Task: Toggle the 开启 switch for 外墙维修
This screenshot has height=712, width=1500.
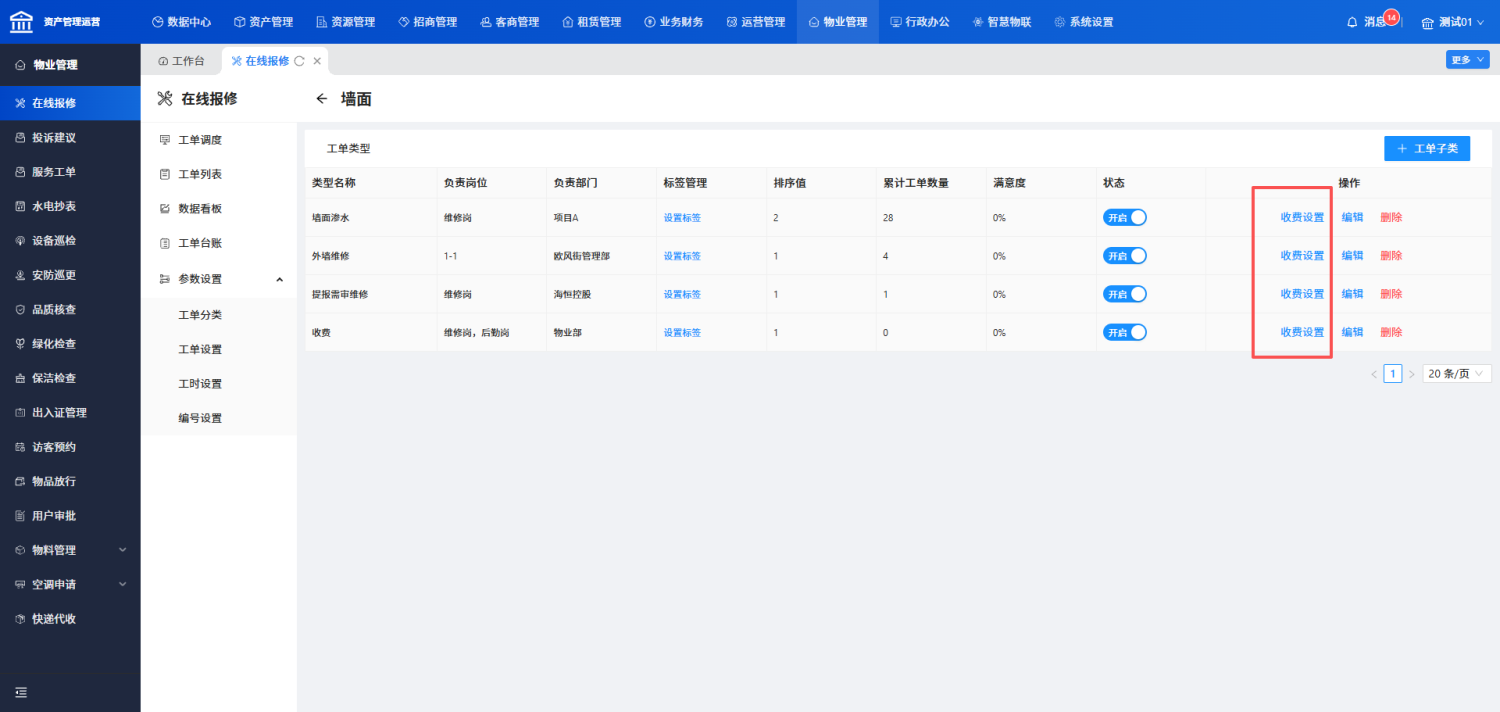Action: click(1125, 256)
